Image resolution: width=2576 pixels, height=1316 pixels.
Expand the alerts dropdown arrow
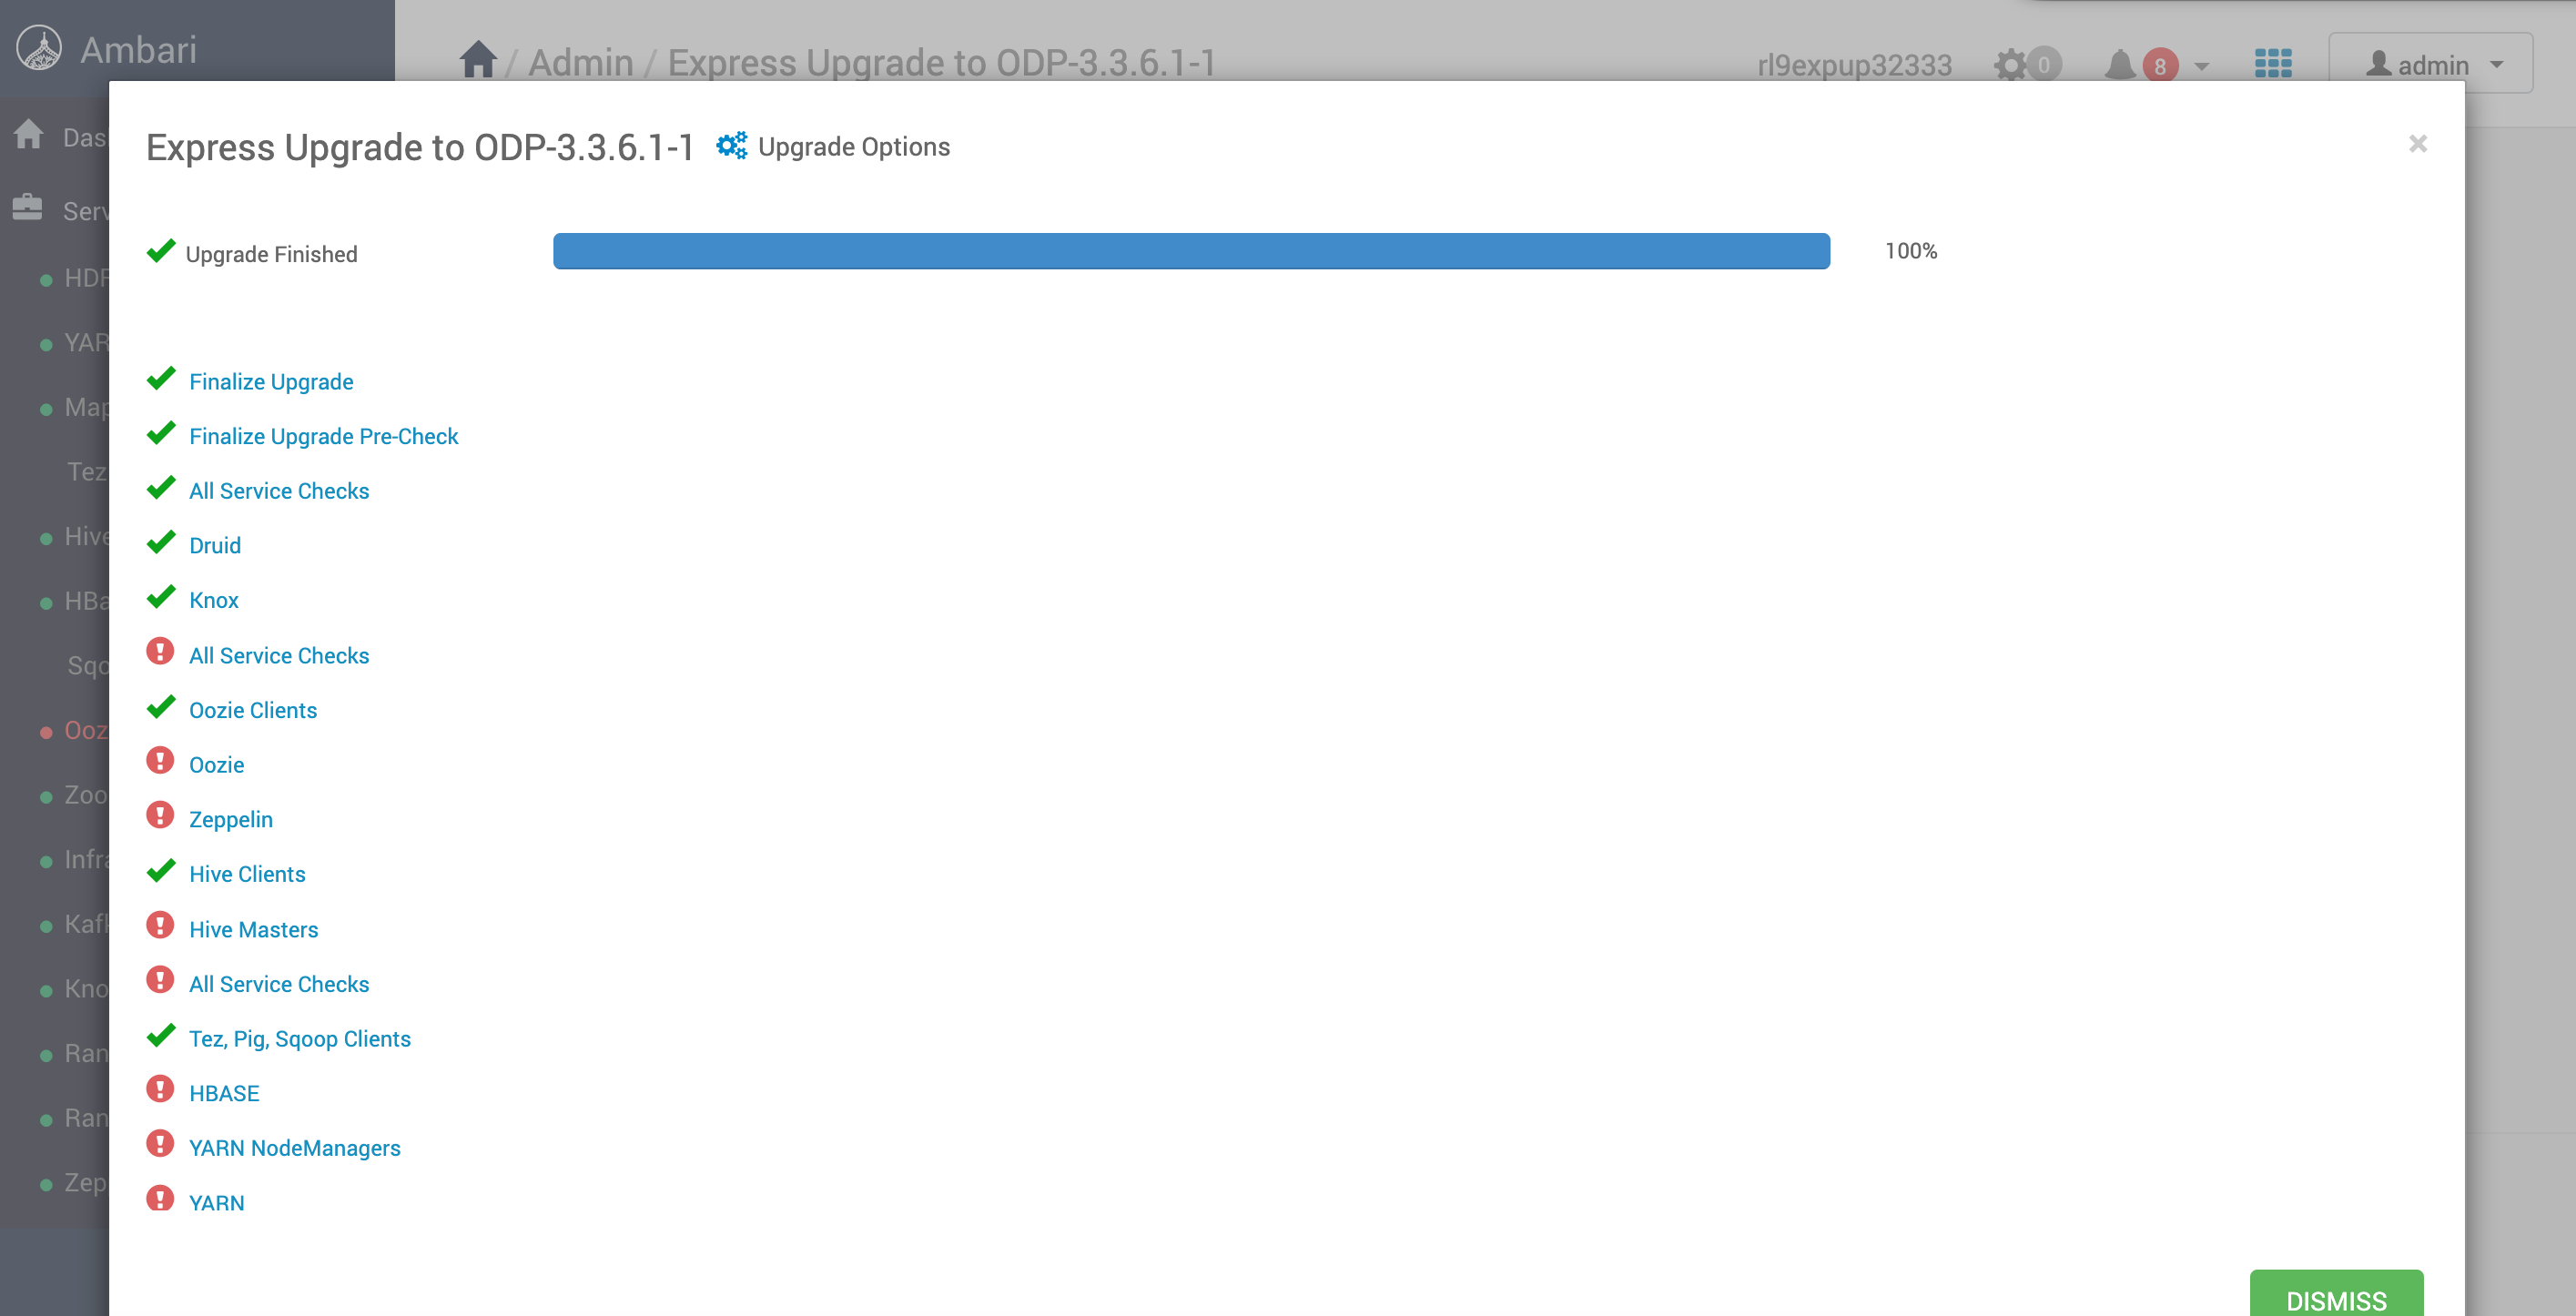(2202, 66)
